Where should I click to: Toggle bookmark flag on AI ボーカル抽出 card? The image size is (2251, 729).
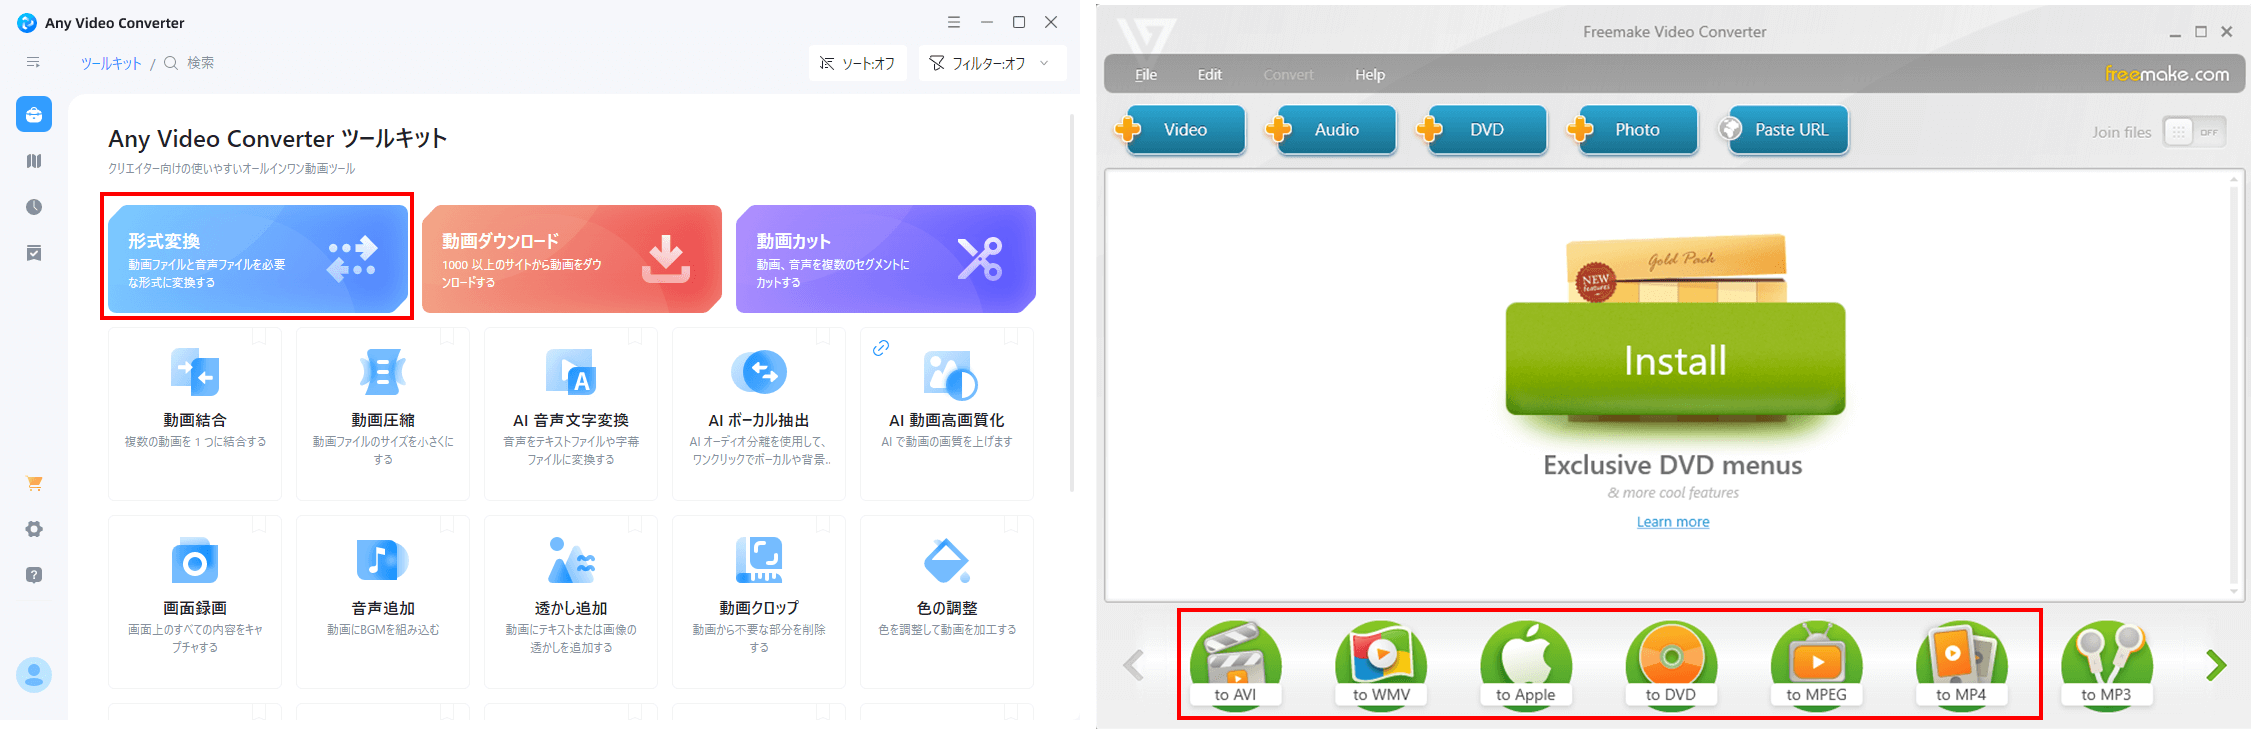[823, 335]
